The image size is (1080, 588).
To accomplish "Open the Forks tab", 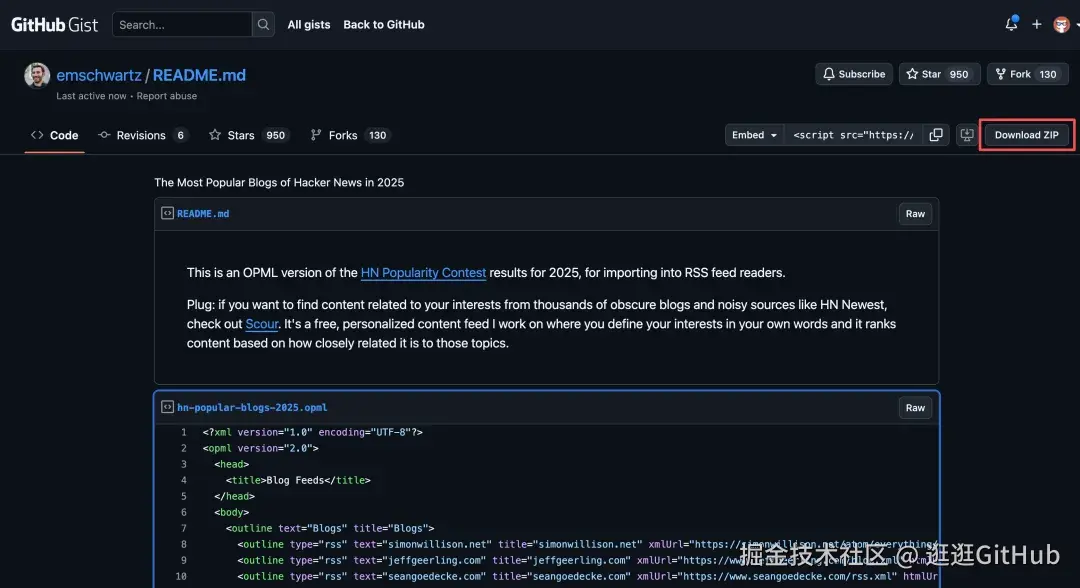I will (x=342, y=135).
